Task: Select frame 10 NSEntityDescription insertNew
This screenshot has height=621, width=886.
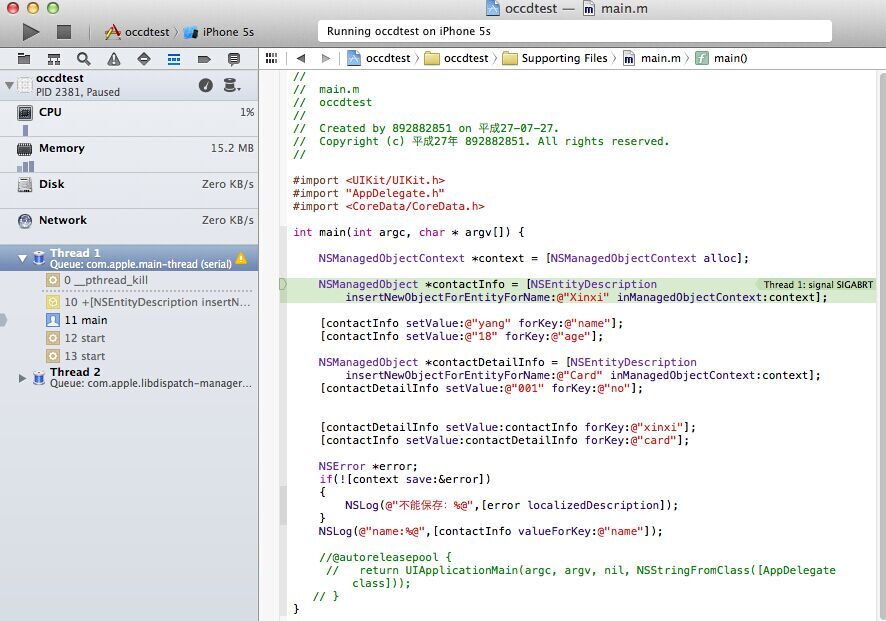Action: point(149,302)
